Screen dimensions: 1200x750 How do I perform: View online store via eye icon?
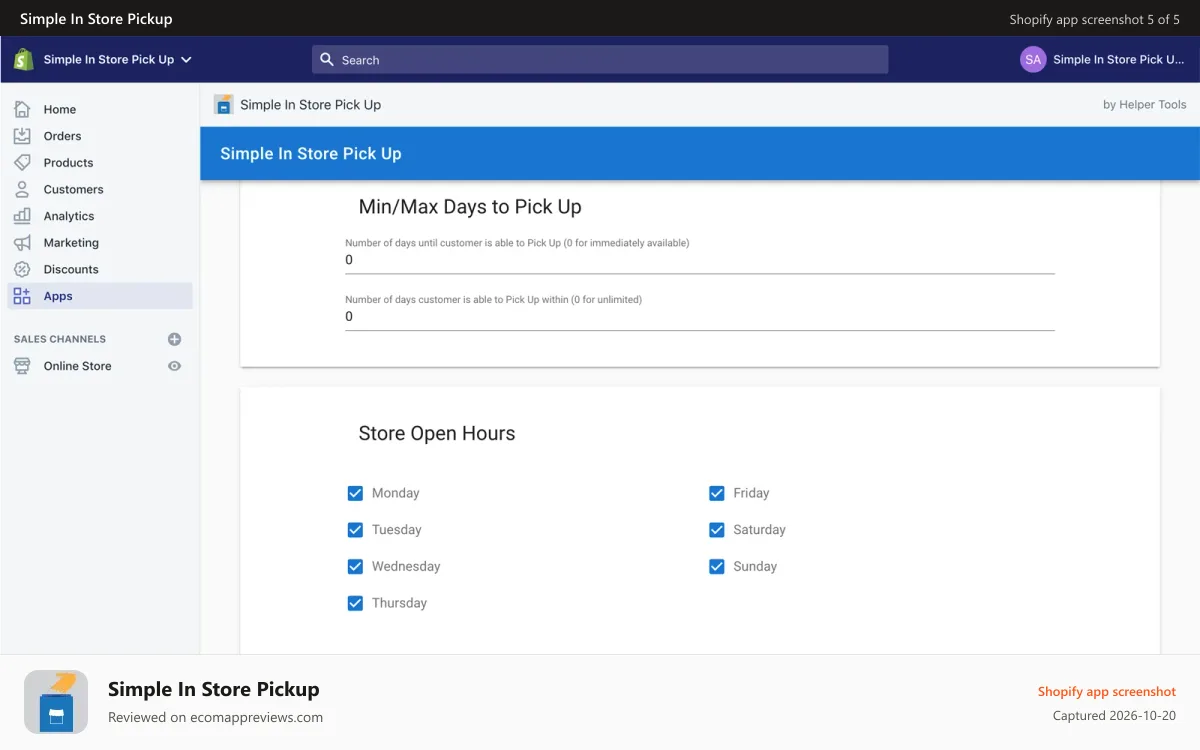(174, 366)
